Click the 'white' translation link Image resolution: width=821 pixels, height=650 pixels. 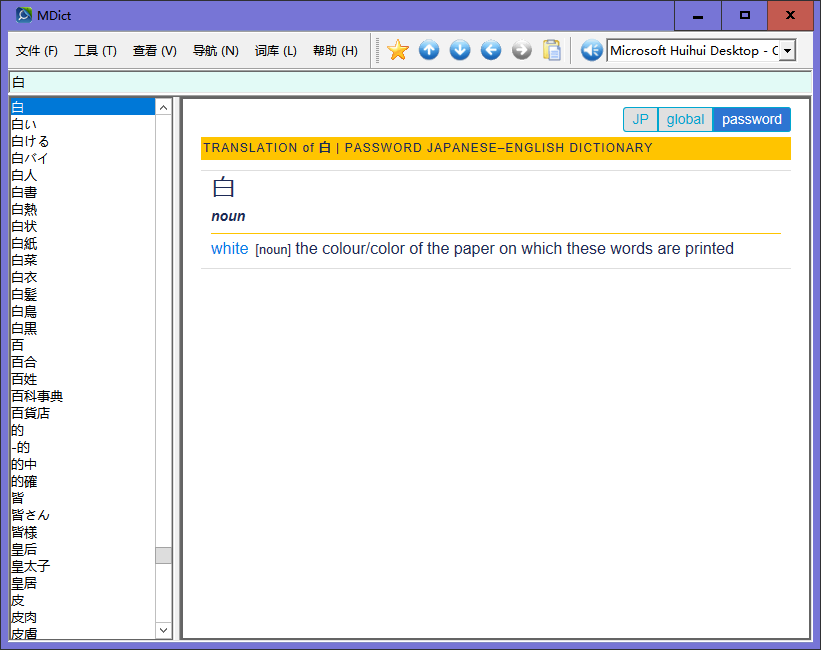pyautogui.click(x=229, y=249)
